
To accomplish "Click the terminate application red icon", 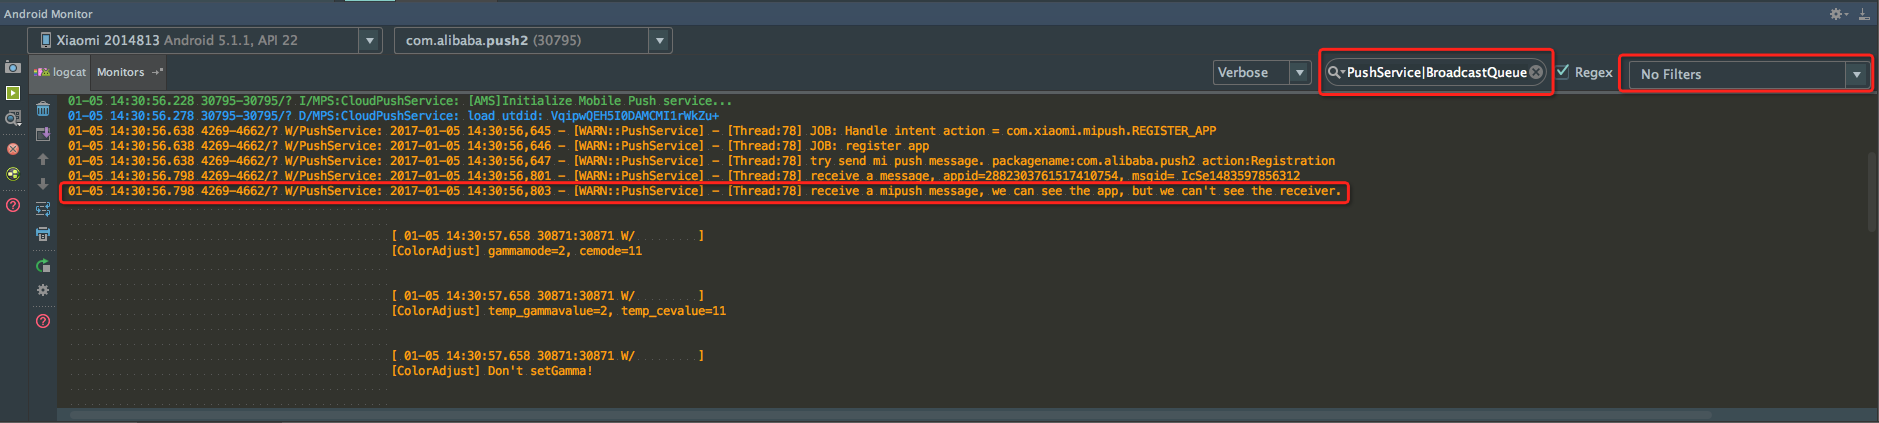I will 13,149.
